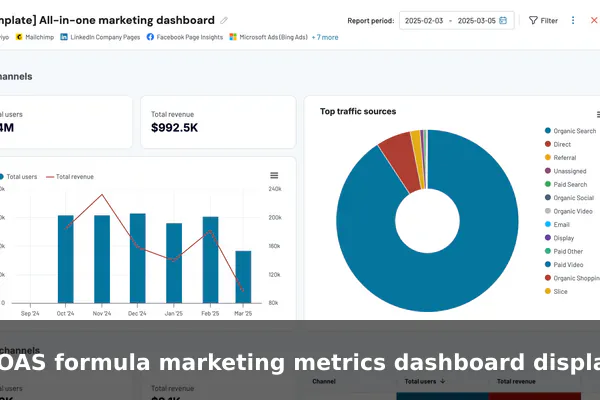Click the Oct '24 bar
The height and width of the screenshot is (400, 600).
66,259
